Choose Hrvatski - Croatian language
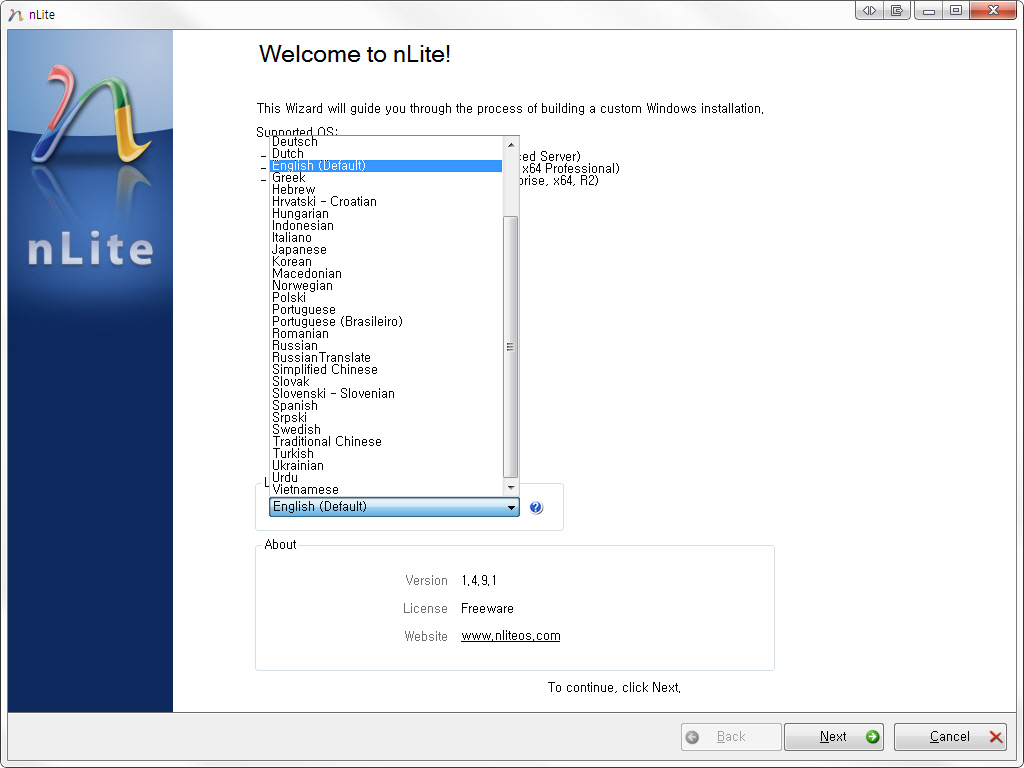 (x=386, y=202)
